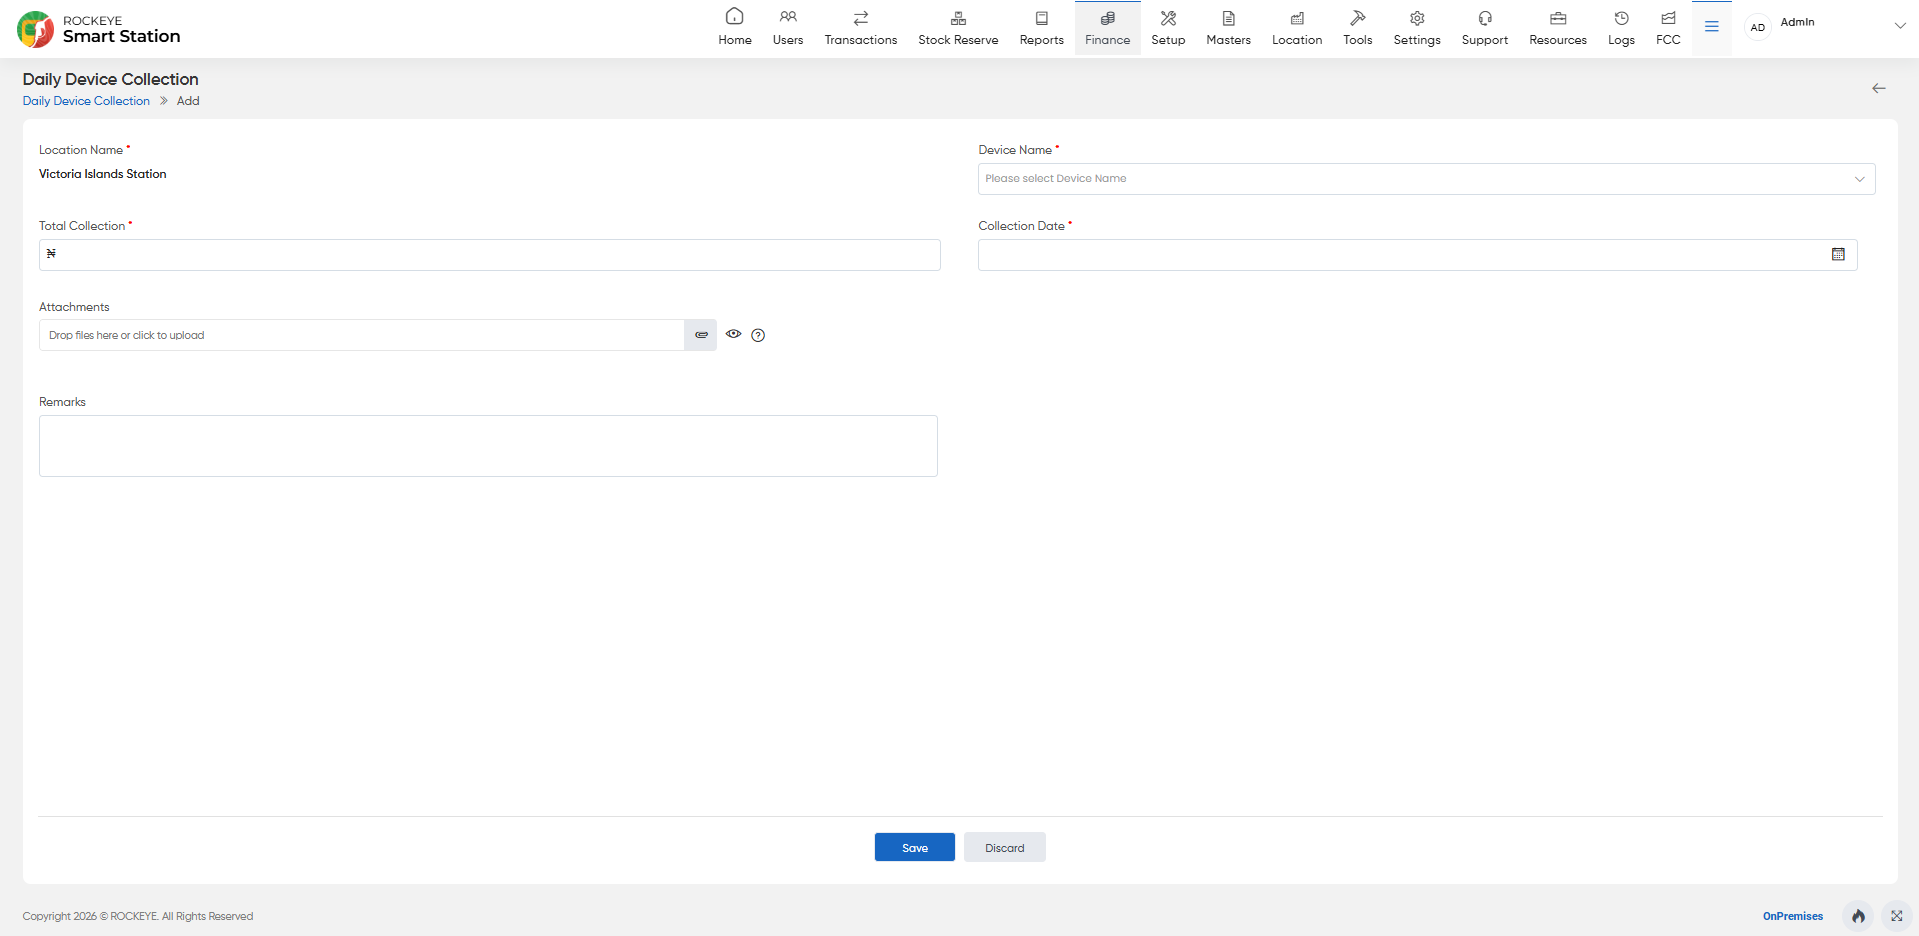Open the hamburger menu icon
This screenshot has width=1919, height=936.
[x=1712, y=27]
